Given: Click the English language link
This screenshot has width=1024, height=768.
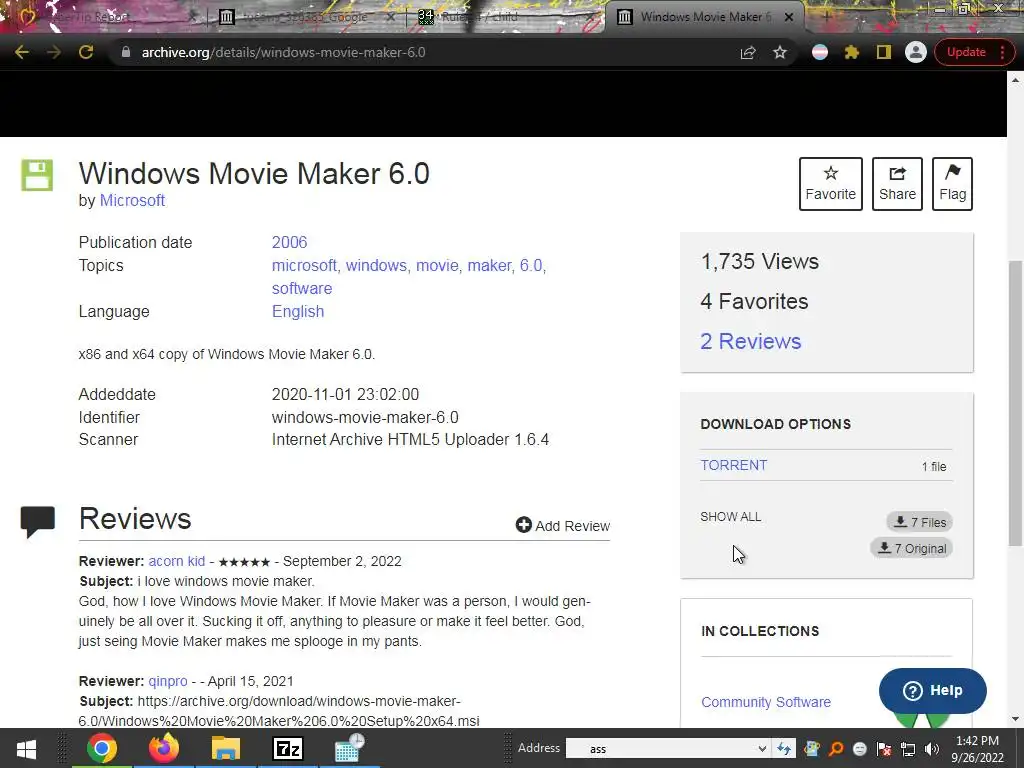Looking at the screenshot, I should tap(298, 312).
